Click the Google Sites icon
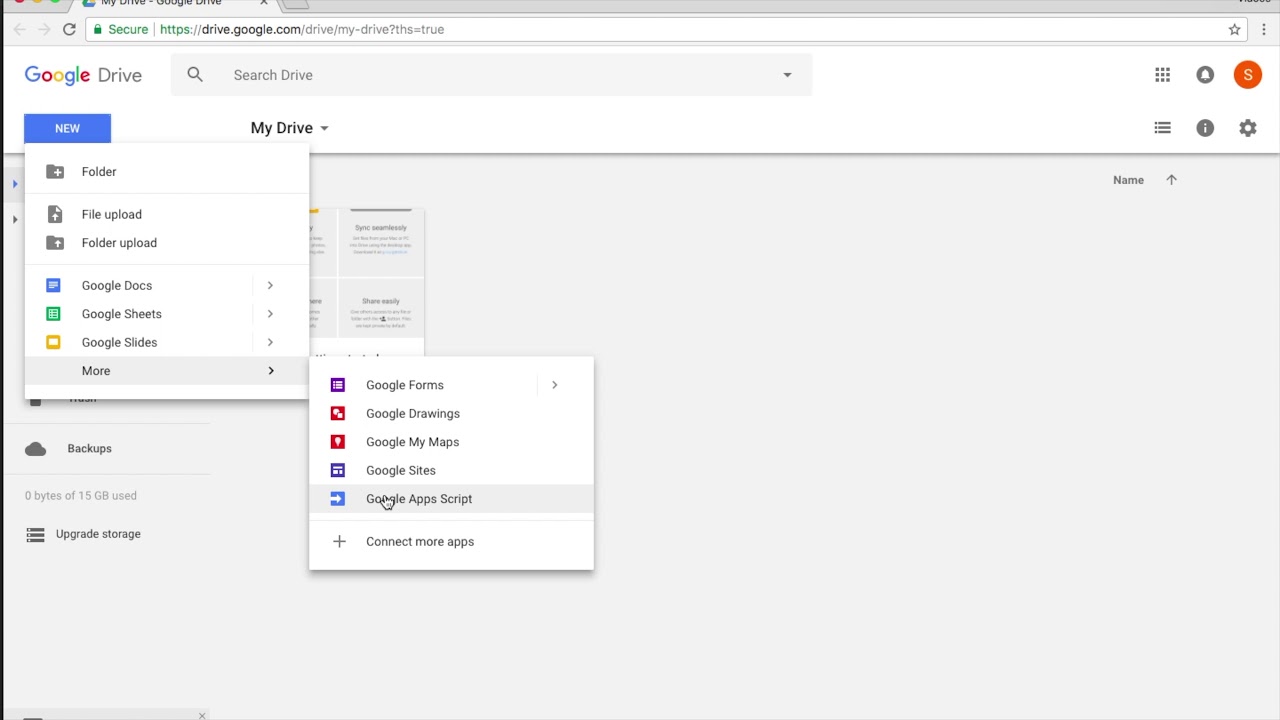1280x720 pixels. click(x=338, y=470)
